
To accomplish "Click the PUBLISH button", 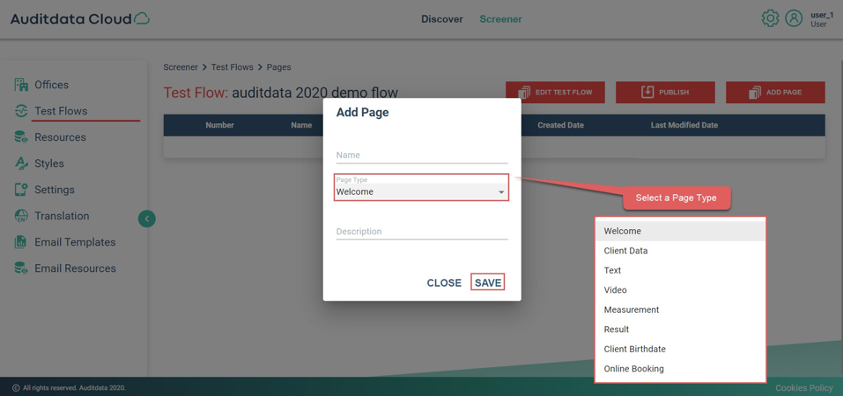I will [x=665, y=92].
